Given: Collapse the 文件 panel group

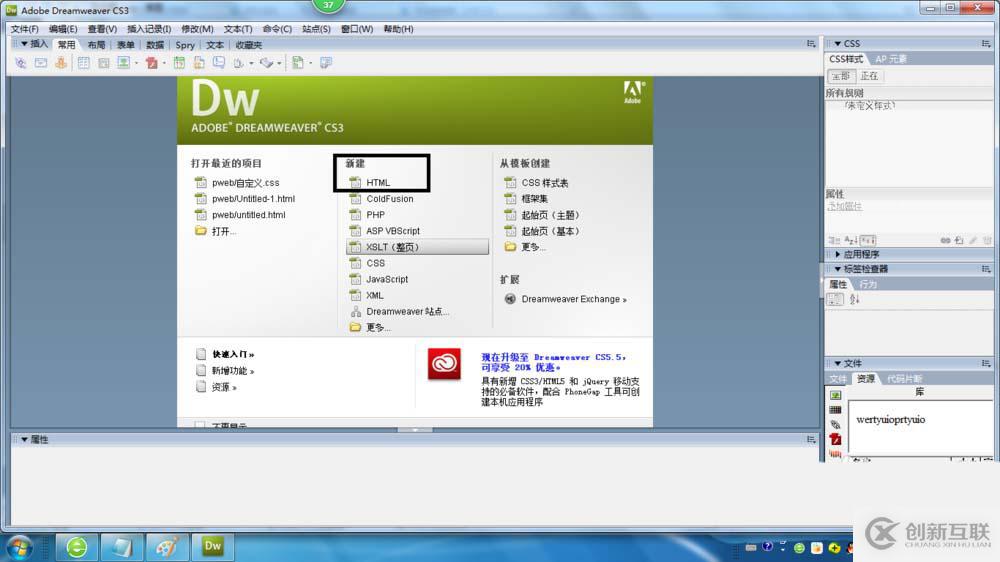Looking at the screenshot, I should (x=837, y=363).
